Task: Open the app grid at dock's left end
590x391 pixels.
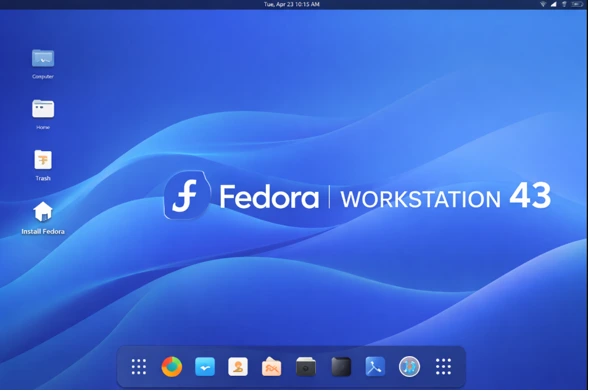Action: tap(139, 367)
